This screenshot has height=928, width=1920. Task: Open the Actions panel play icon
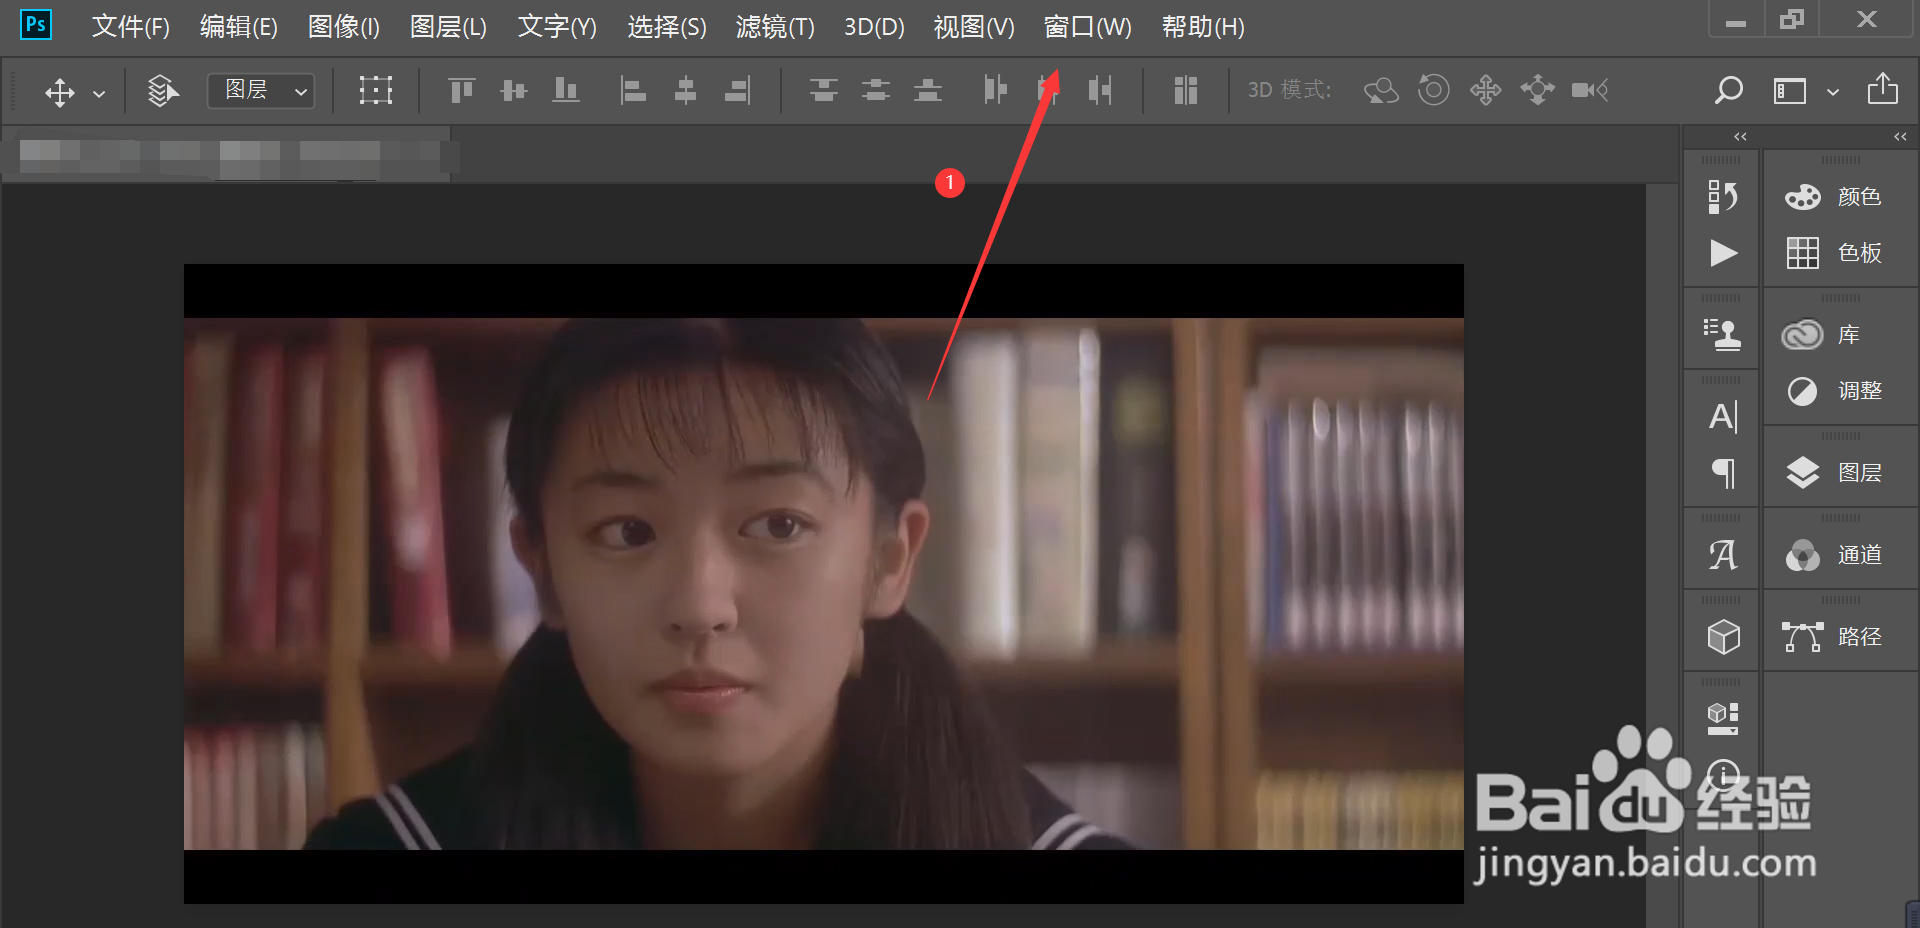tap(1722, 253)
